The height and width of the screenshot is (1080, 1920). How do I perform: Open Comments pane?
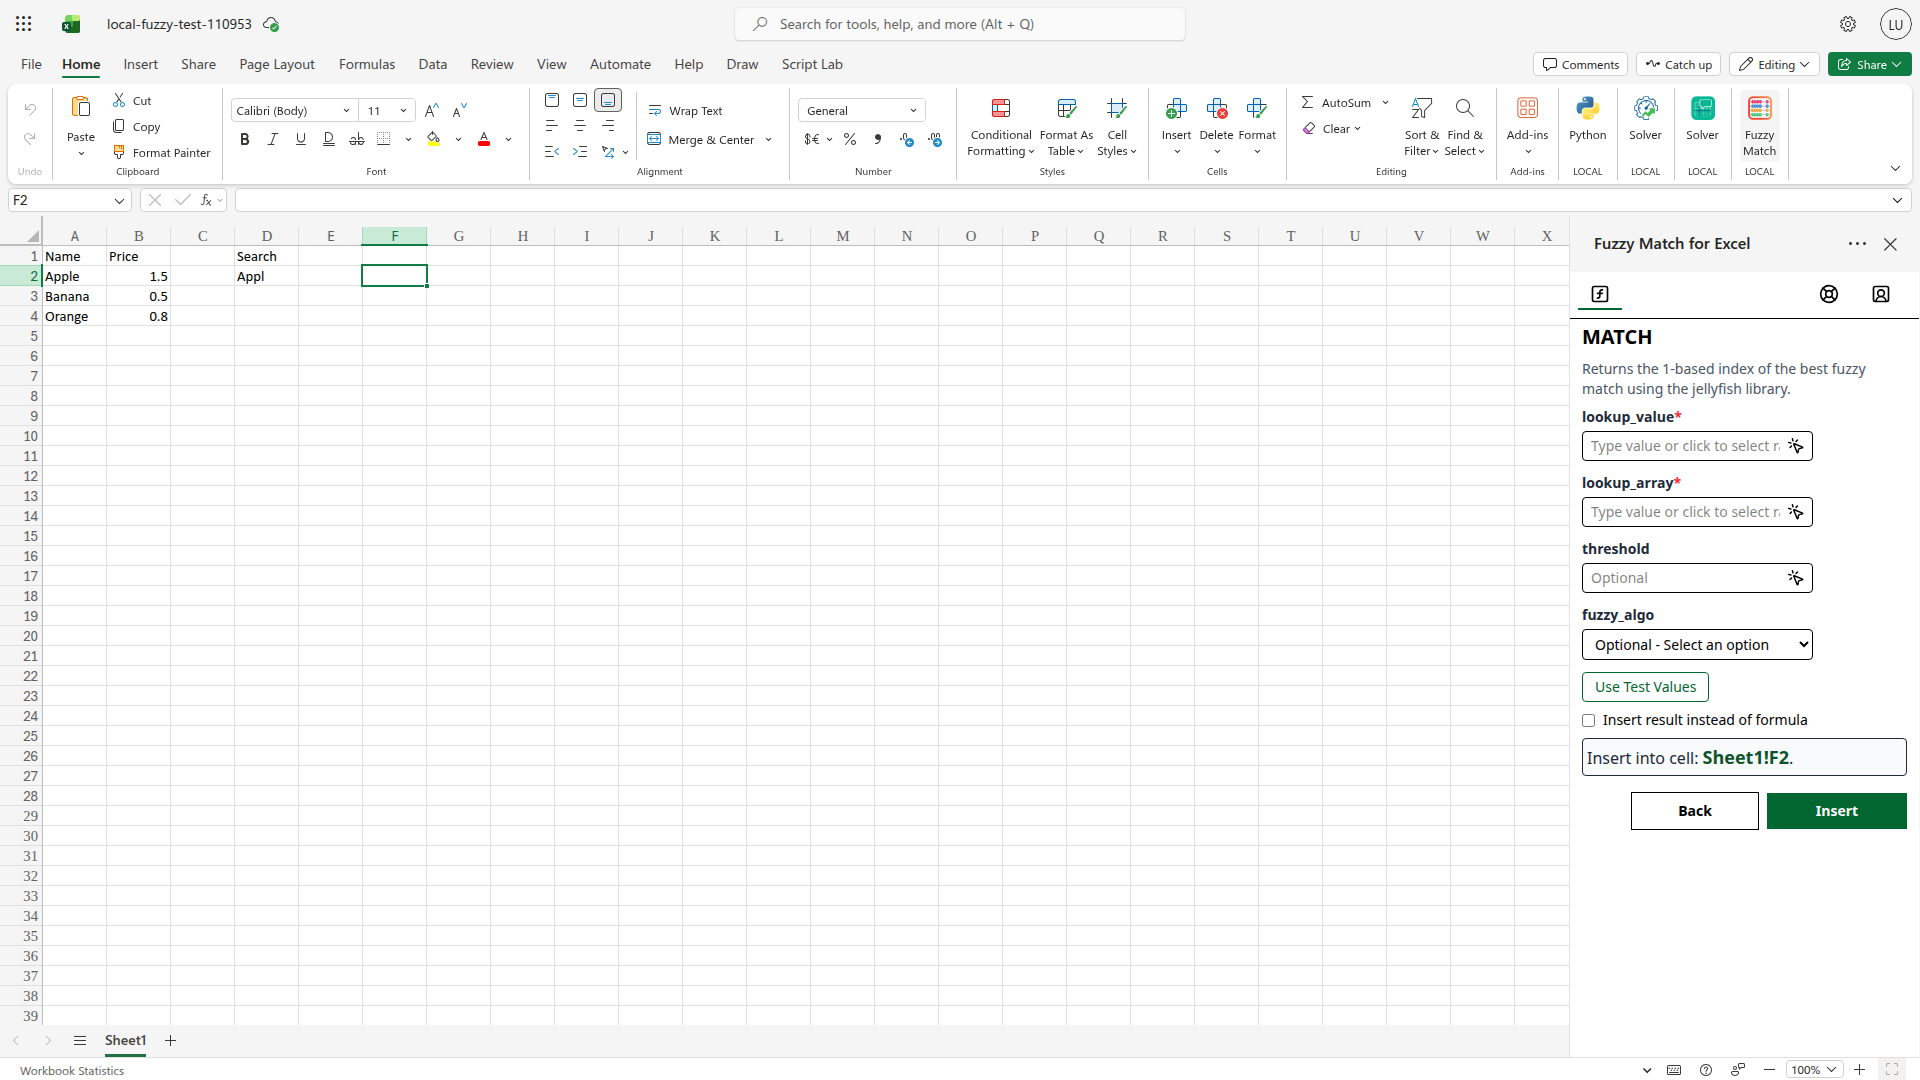coord(1580,64)
